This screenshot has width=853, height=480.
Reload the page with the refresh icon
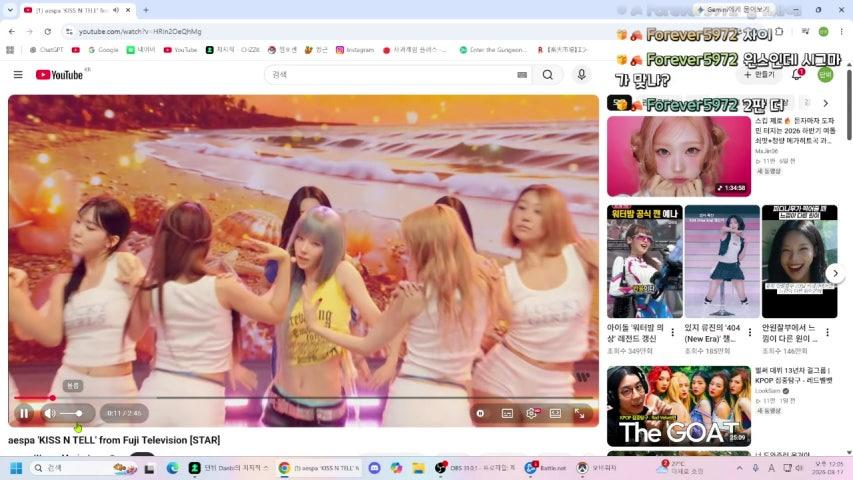48,32
